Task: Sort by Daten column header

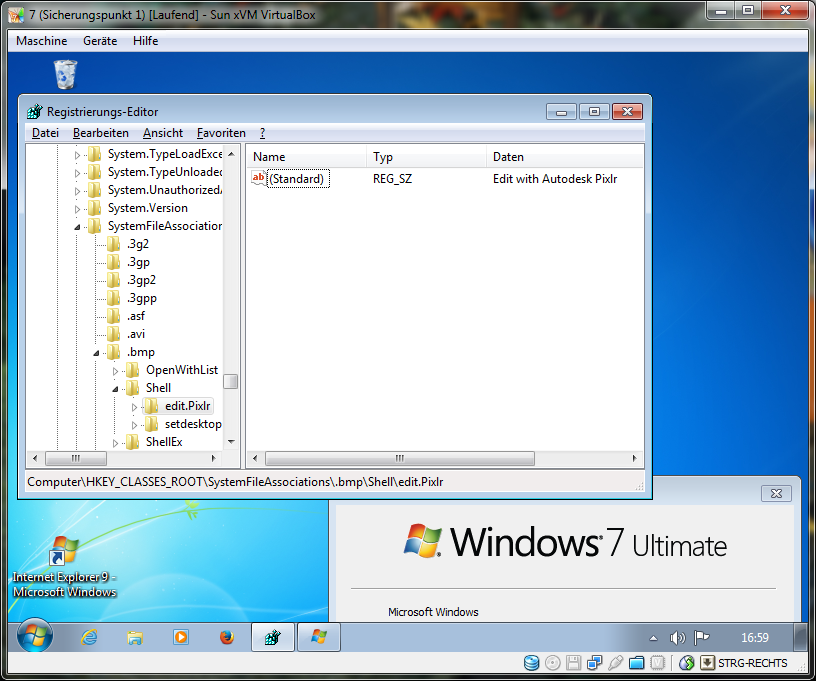Action: (x=565, y=157)
